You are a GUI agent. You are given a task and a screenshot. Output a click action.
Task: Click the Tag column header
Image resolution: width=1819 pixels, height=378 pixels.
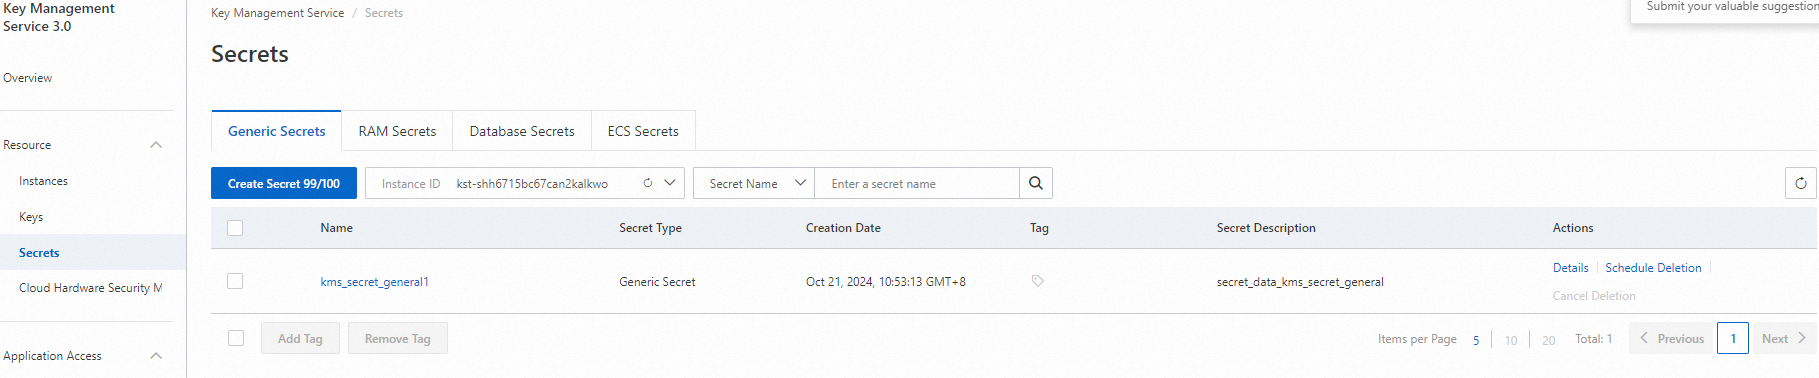[x=1040, y=228]
